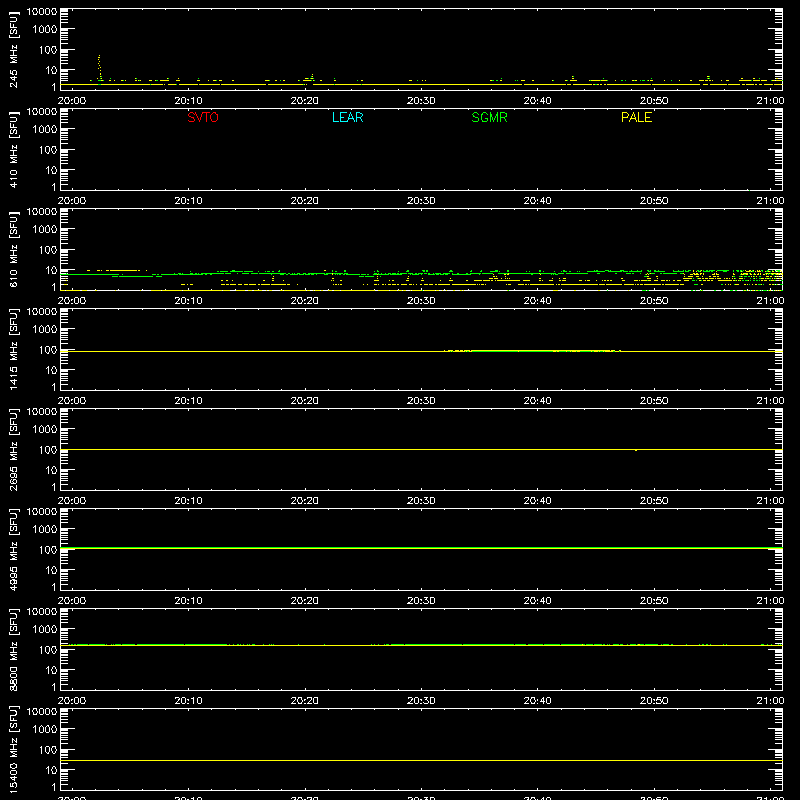Image resolution: width=800 pixels, height=800 pixels.
Task: Click the 1000 tick label on 410 MHz axis
Action: point(45,130)
